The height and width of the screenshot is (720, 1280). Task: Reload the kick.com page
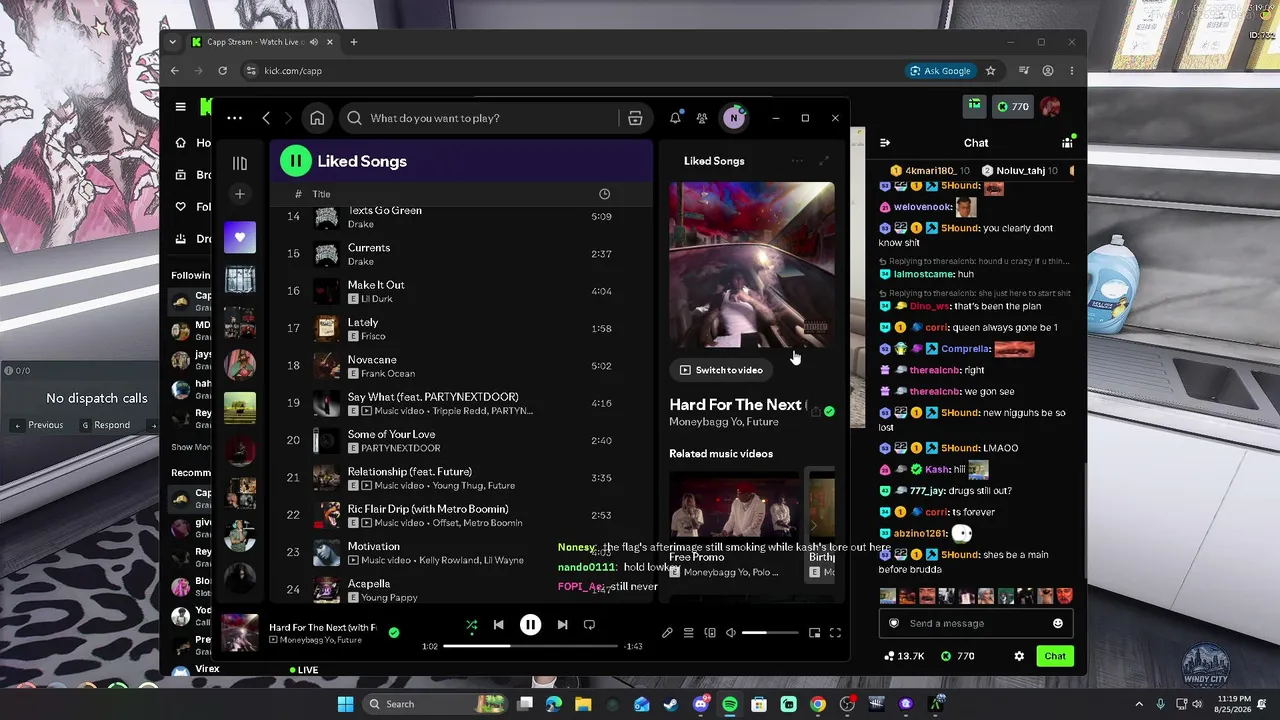tap(222, 71)
